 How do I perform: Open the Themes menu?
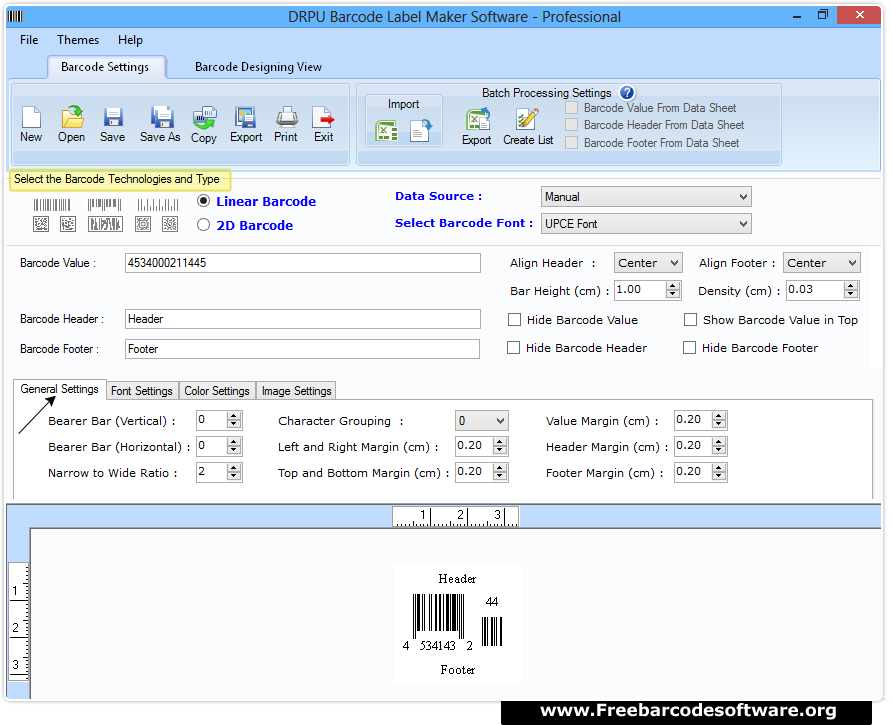click(78, 40)
